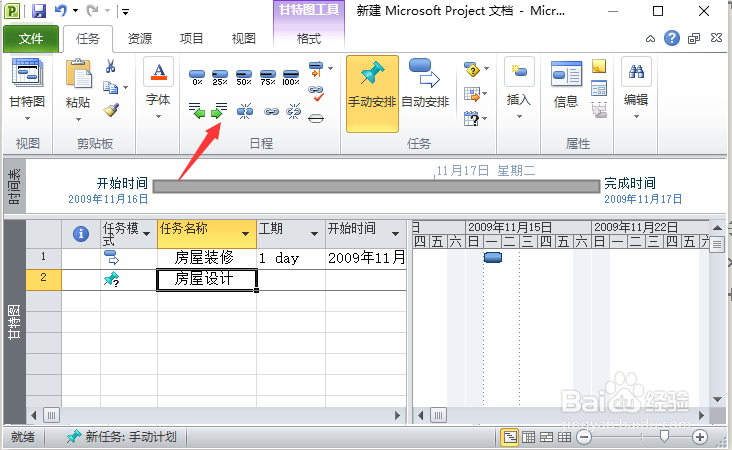Switch to Task Usage view in status bar
The height and width of the screenshot is (450, 732).
coord(528,437)
